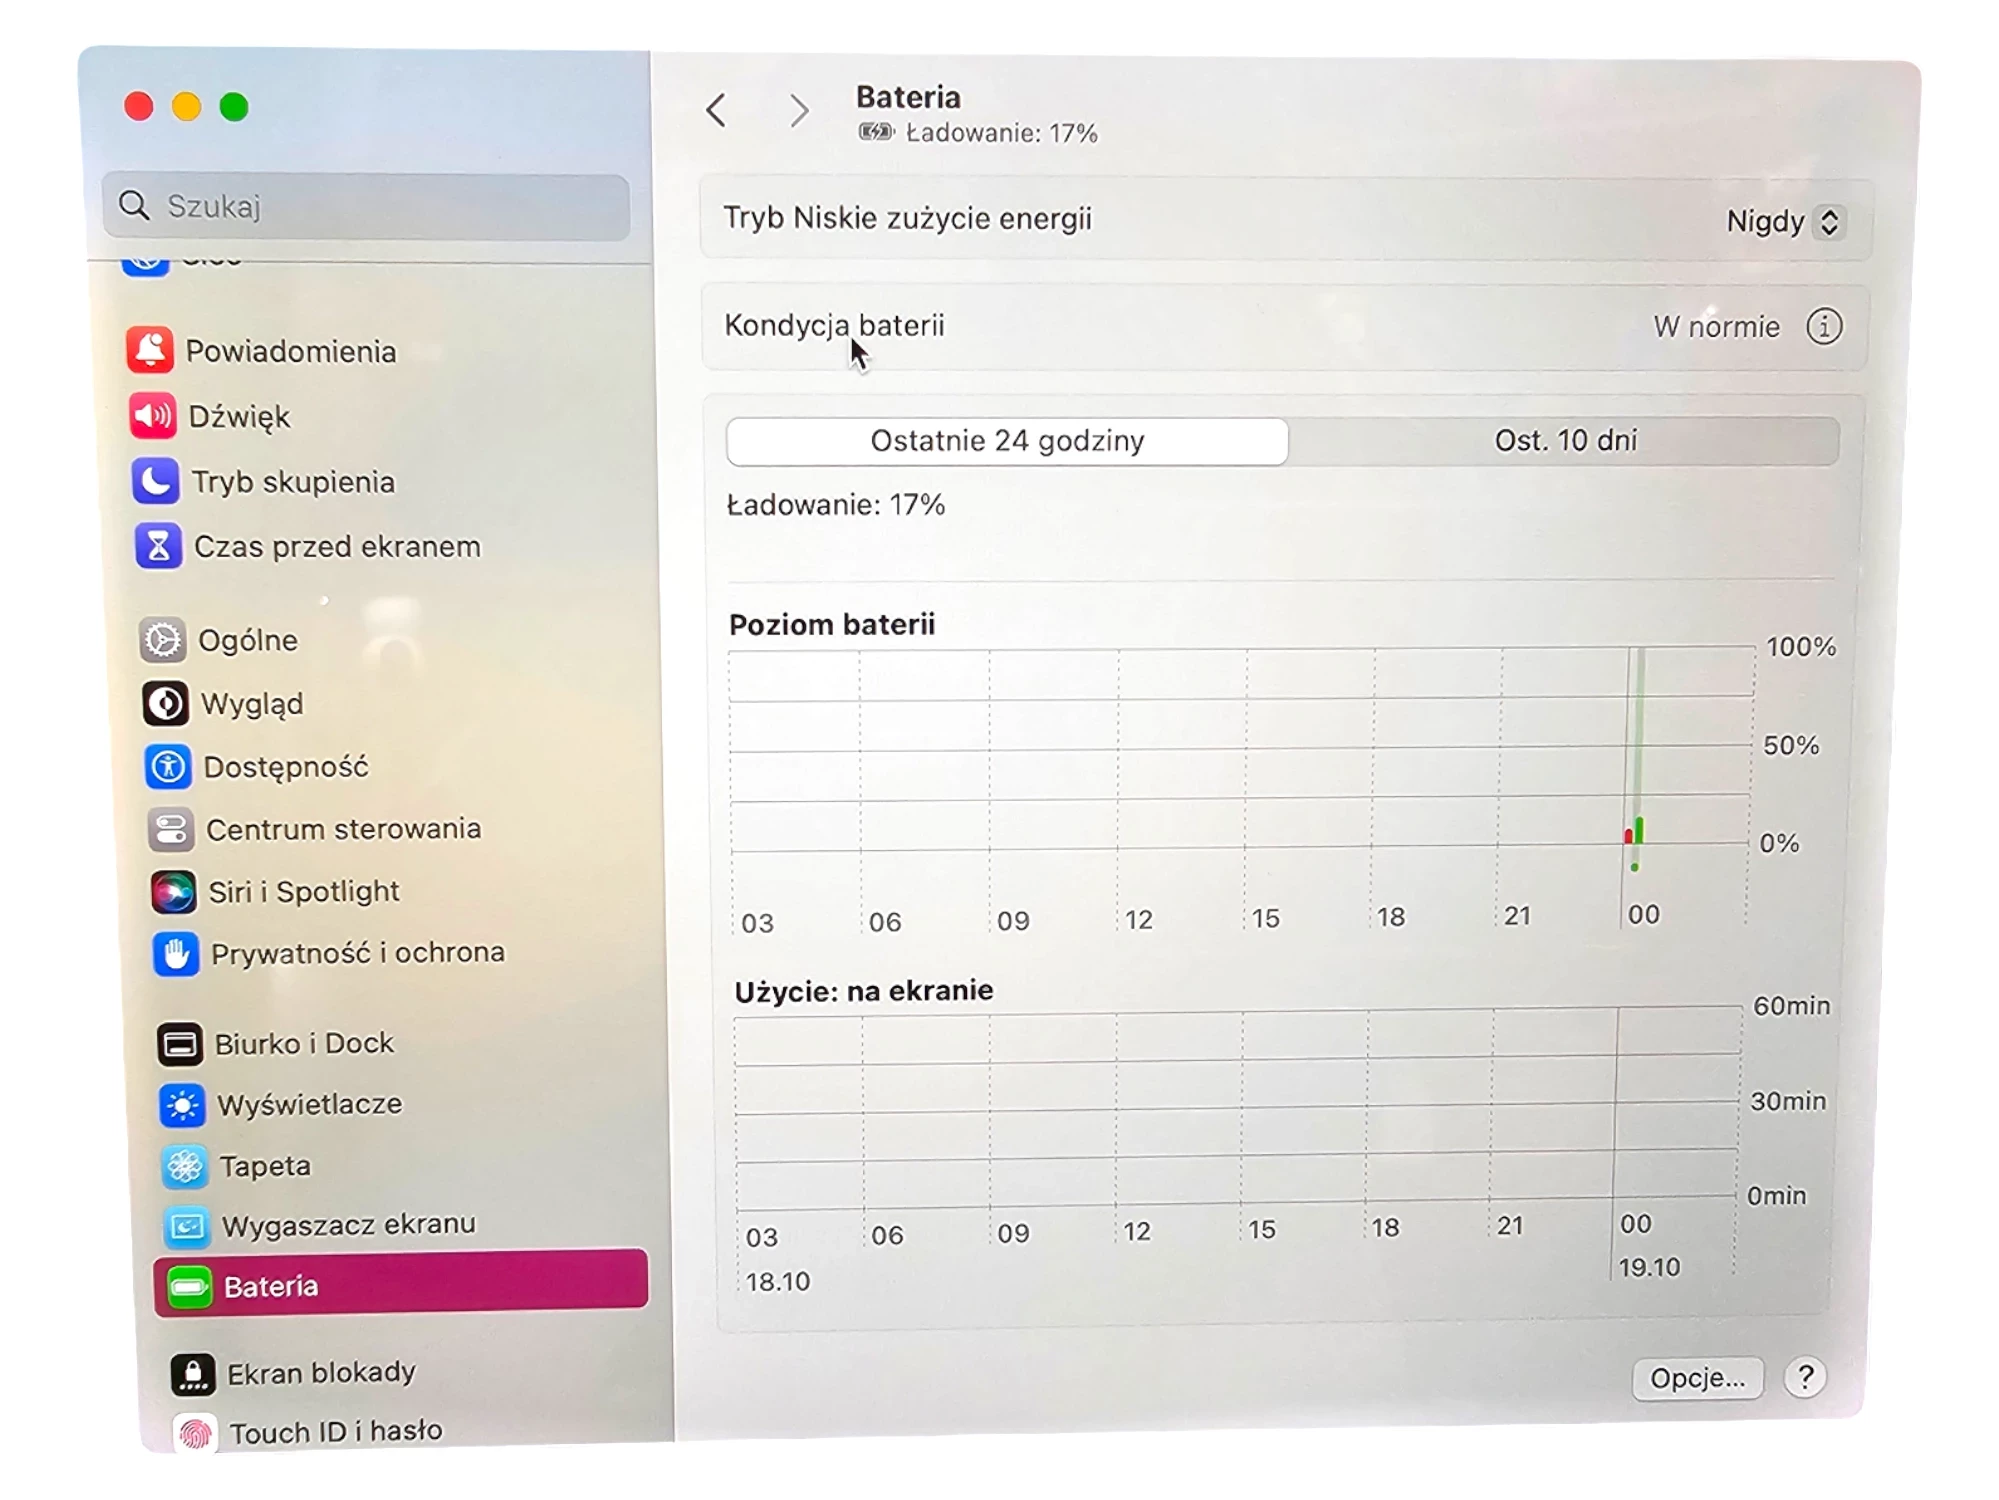Screen dimensions: 1999x1500
Task: Click the Wyświetlacze sun icon
Action: click(x=181, y=1105)
